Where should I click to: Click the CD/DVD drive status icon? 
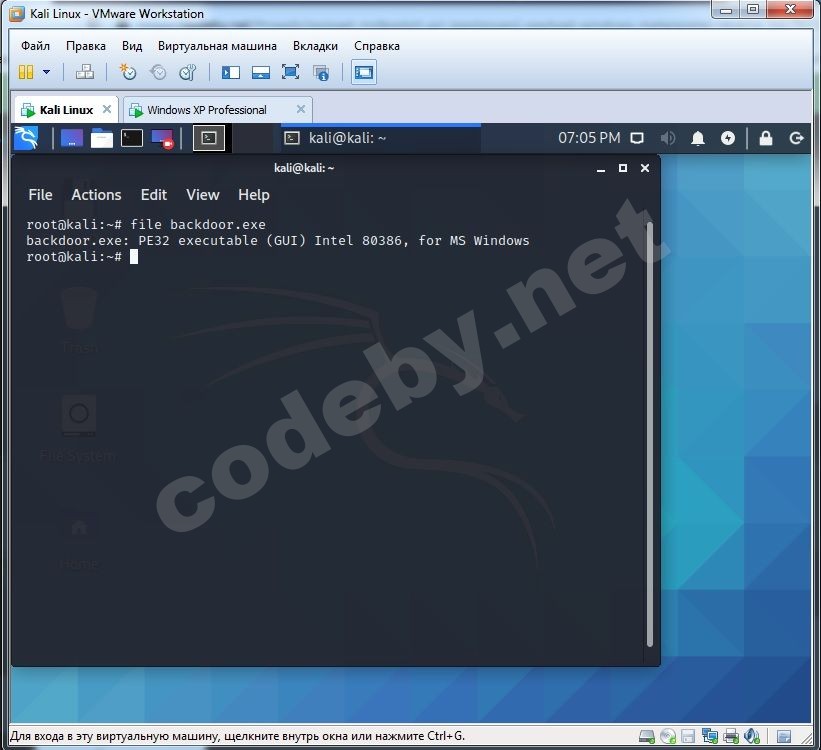668,736
